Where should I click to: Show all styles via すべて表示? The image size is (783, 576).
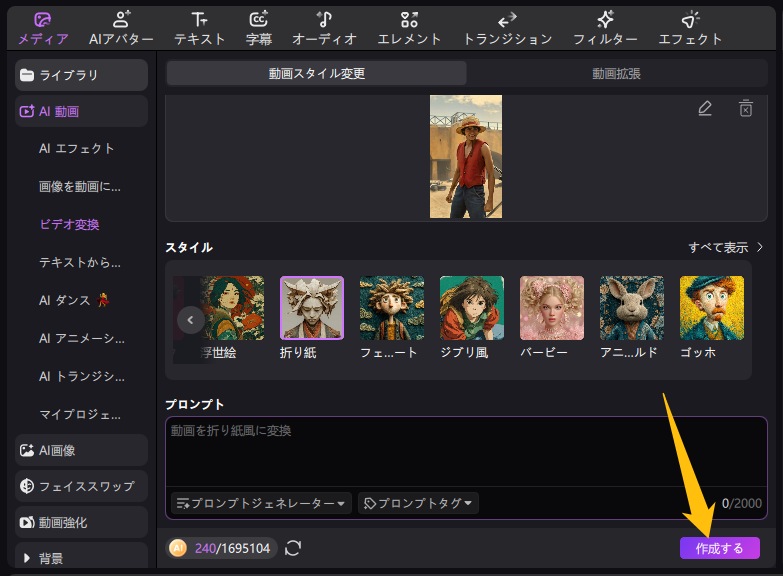(x=726, y=247)
